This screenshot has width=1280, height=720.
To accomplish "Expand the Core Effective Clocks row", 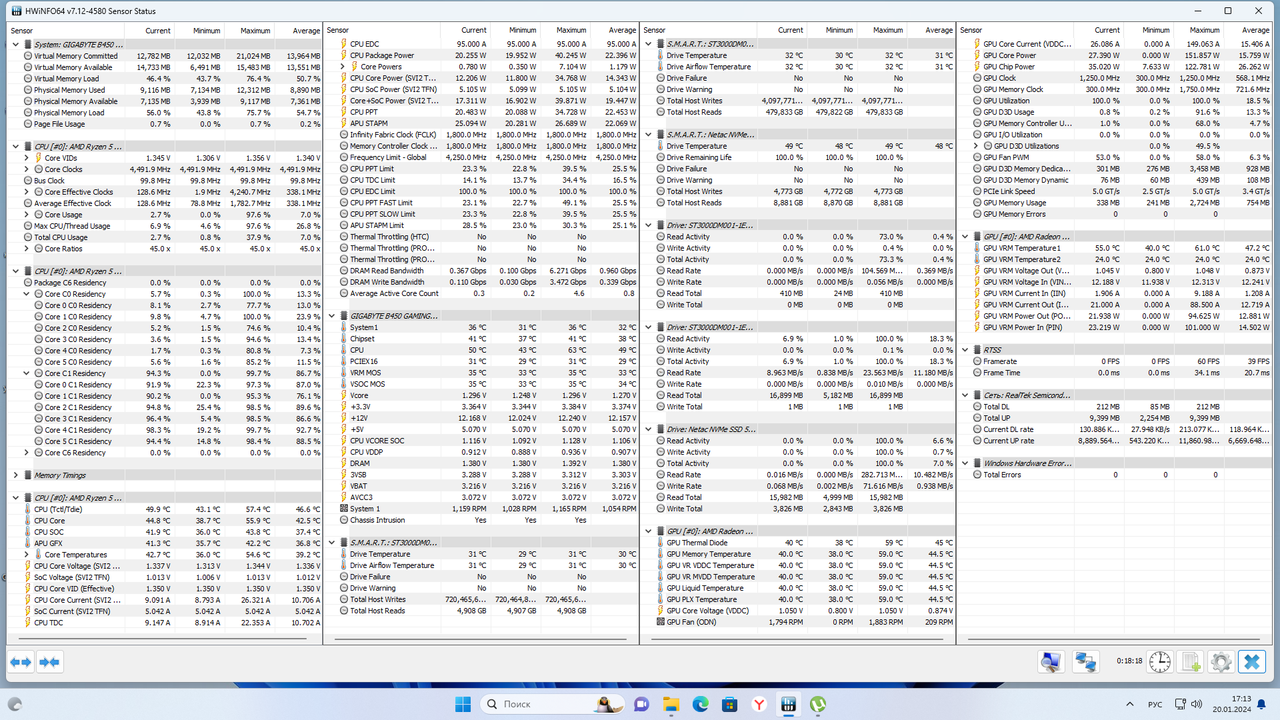I will coord(27,192).
